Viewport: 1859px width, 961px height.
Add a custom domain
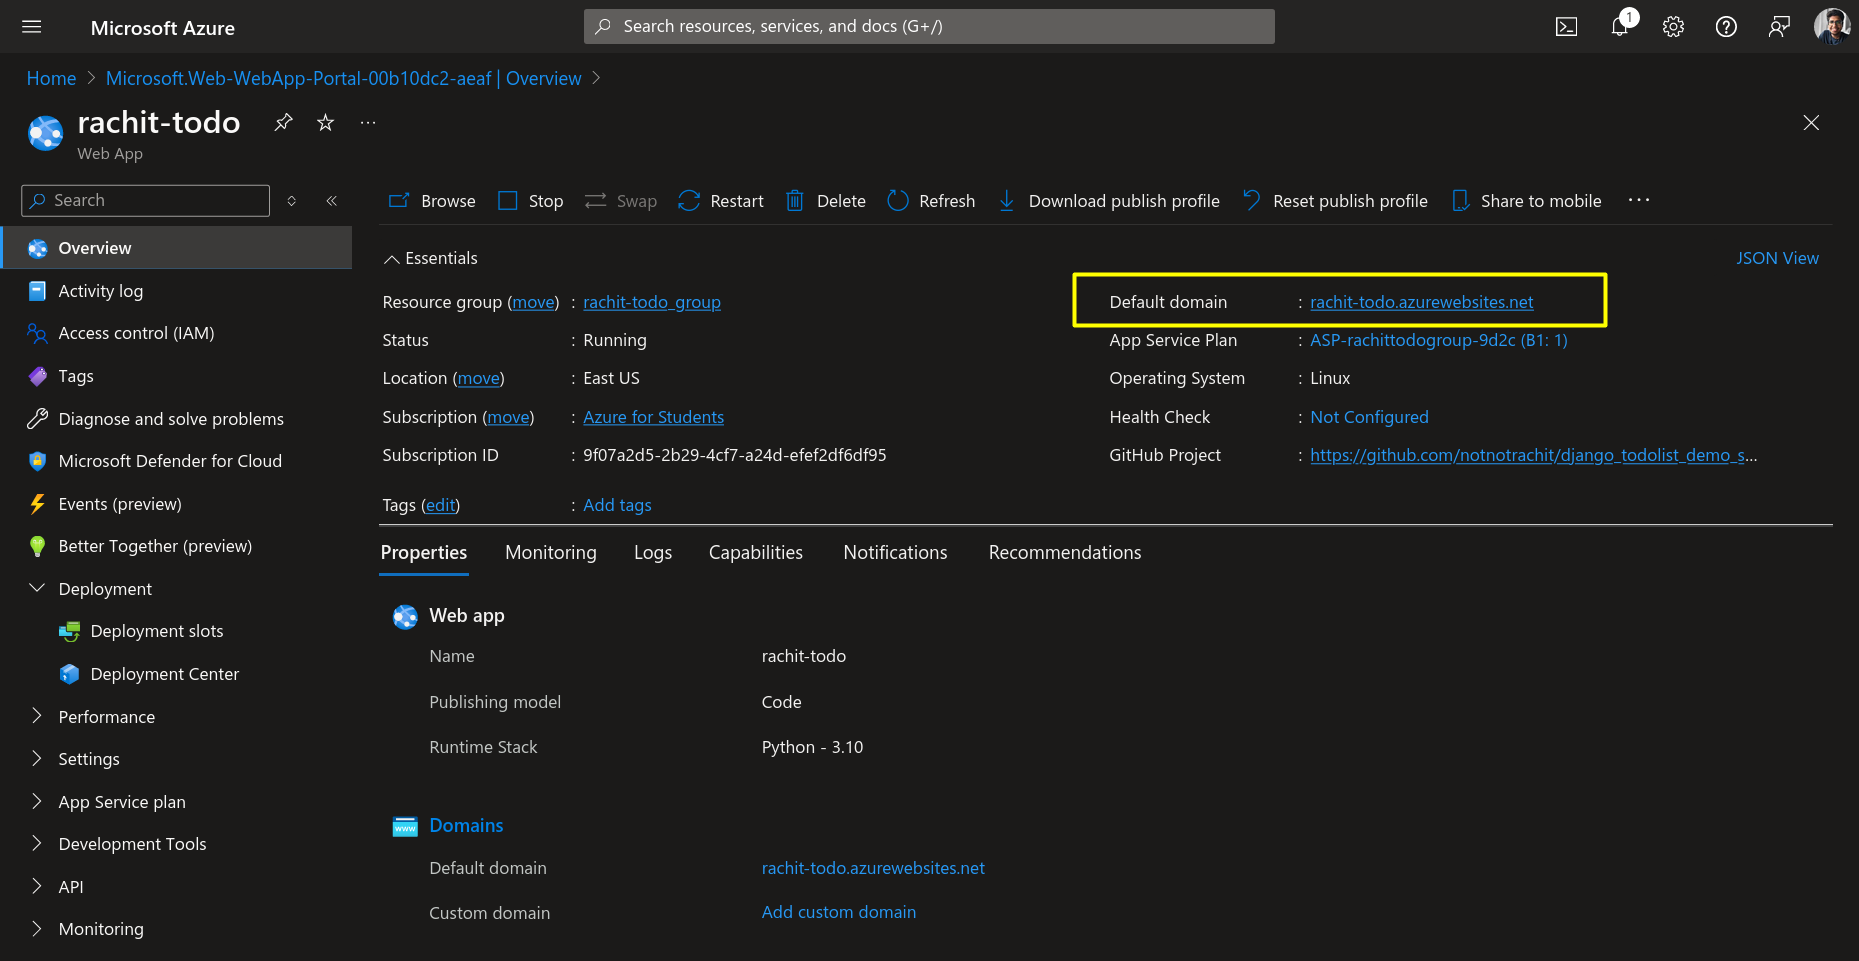[x=838, y=911]
